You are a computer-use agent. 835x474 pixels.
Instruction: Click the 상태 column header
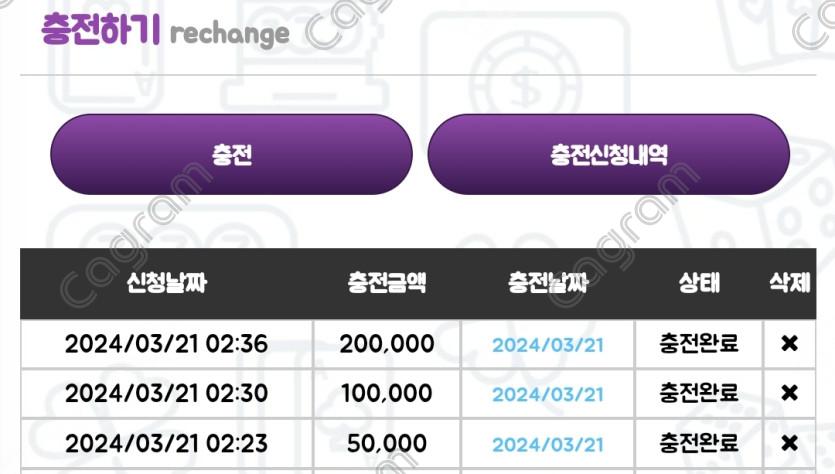[699, 283]
